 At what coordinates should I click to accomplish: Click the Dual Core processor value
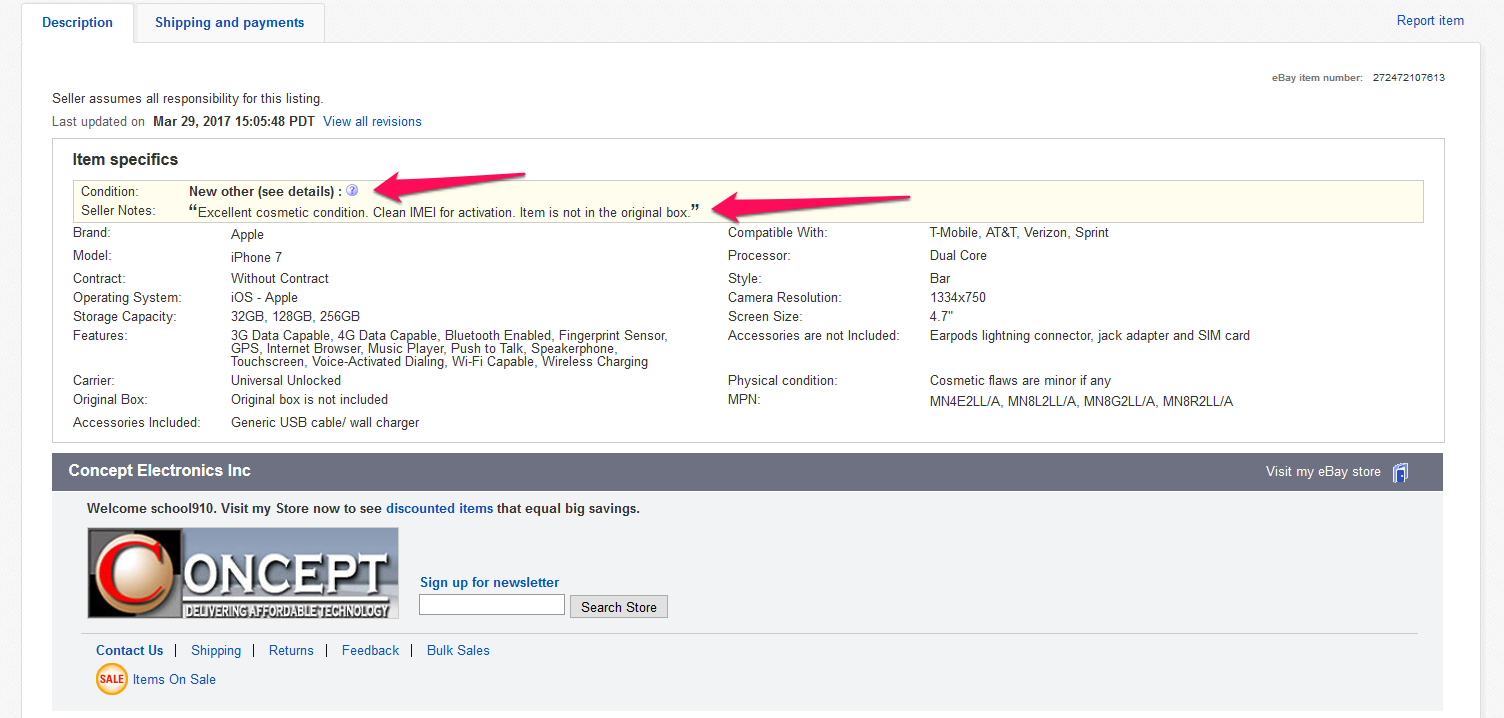[958, 255]
